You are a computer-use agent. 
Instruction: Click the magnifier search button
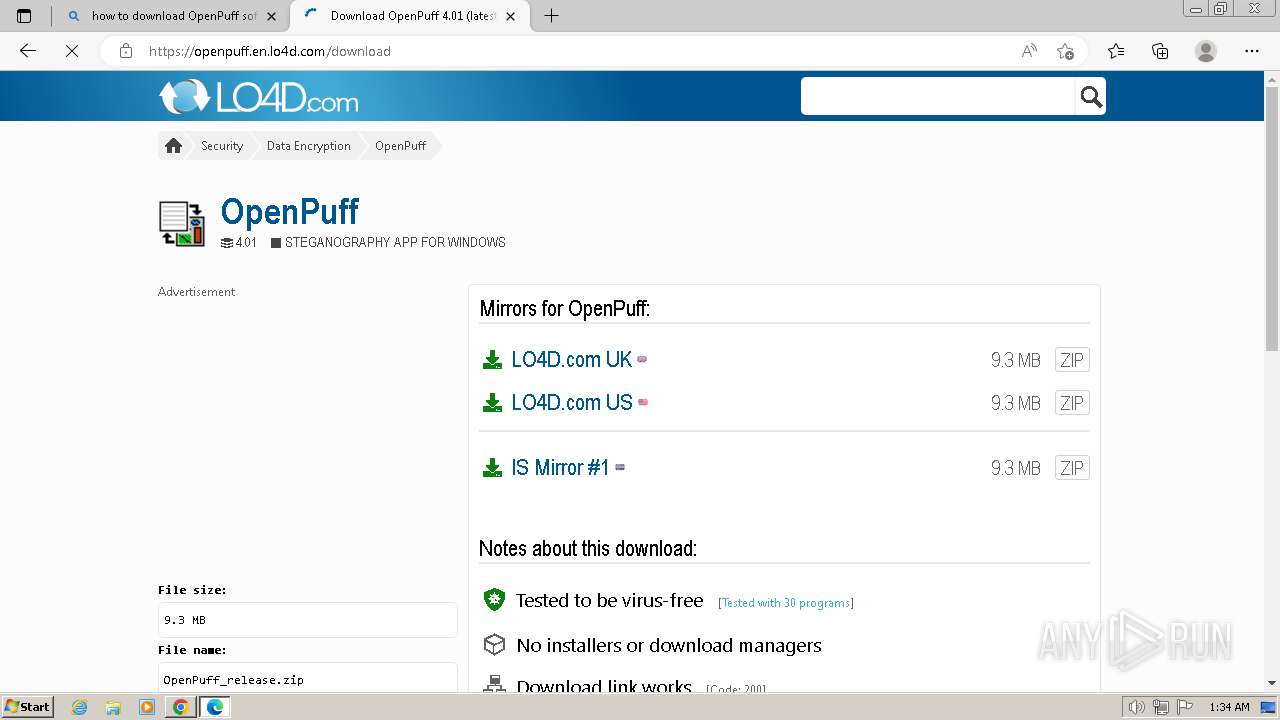(x=1091, y=96)
